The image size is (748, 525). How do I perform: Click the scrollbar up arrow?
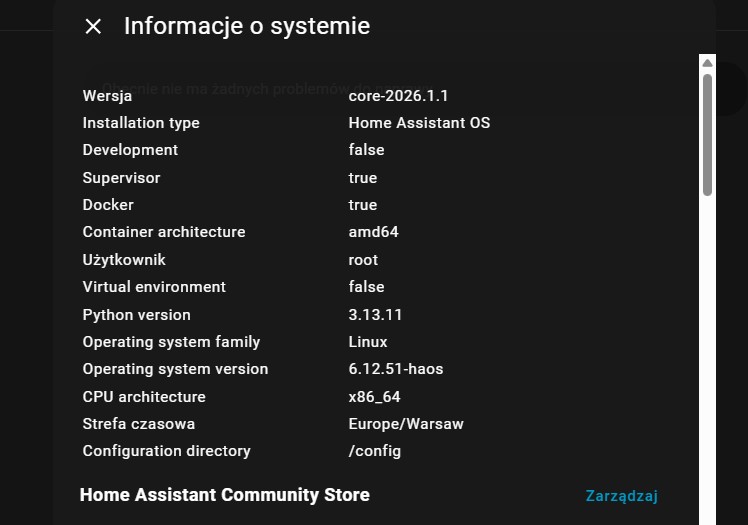coord(707,62)
